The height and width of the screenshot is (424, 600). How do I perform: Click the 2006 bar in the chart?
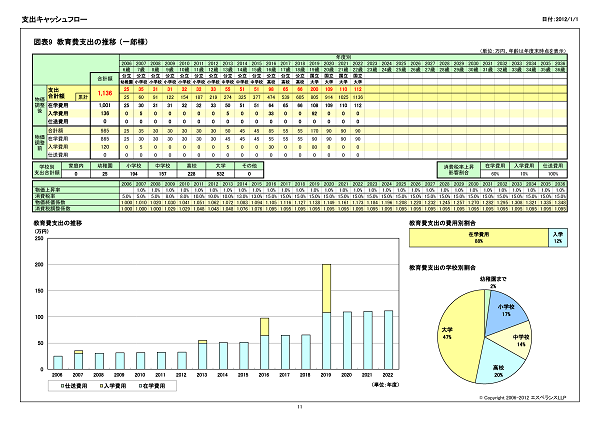[58, 363]
